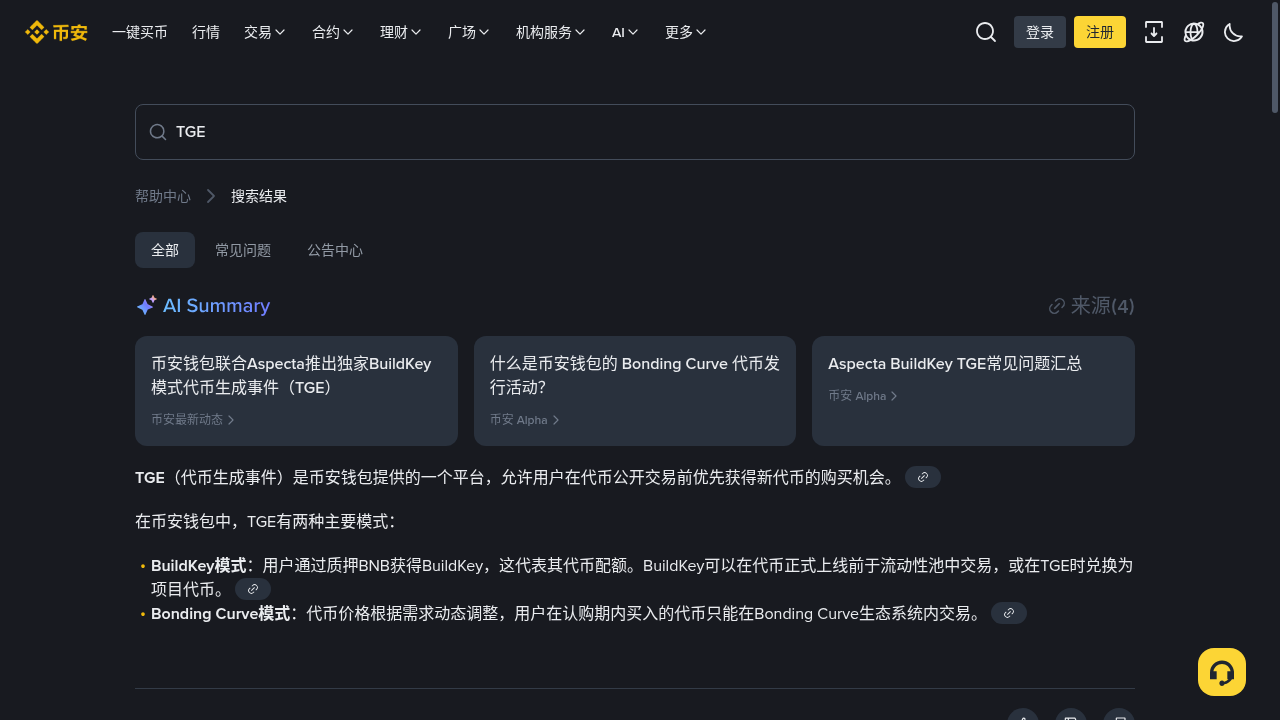The image size is (1280, 720).
Task: Click the Binance 币安 logo
Action: click(x=56, y=32)
